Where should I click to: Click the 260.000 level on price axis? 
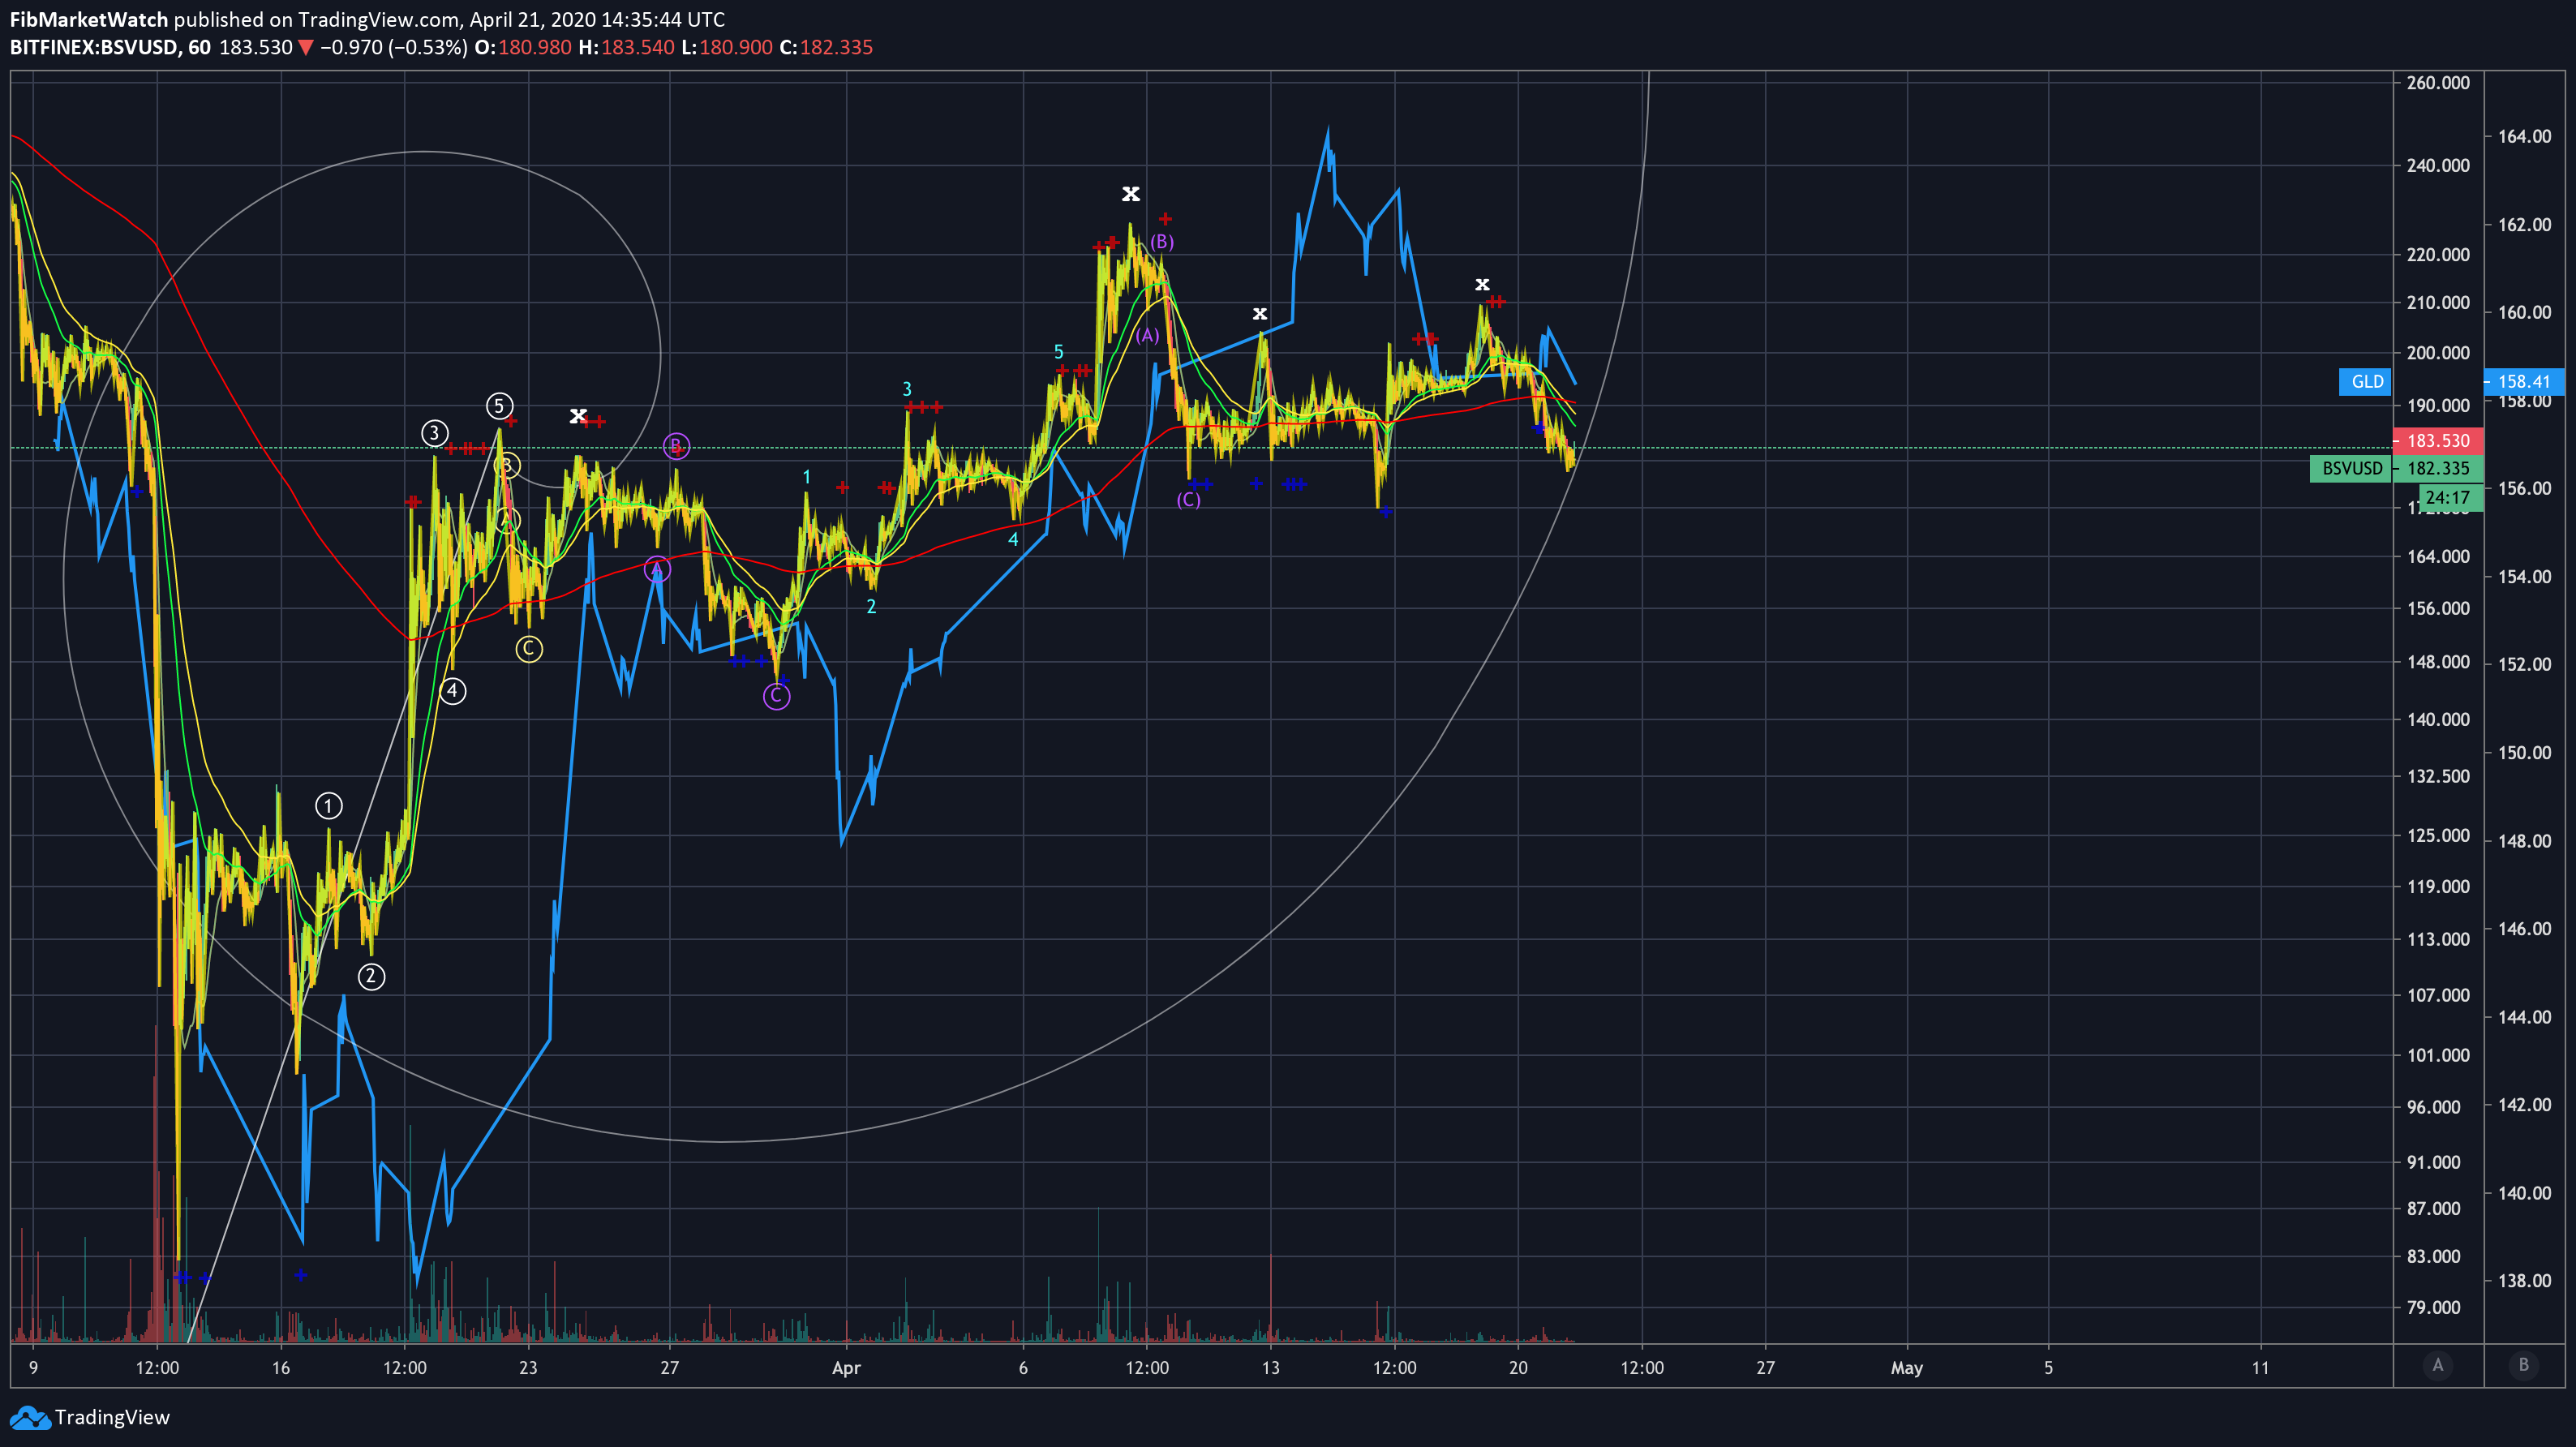[x=2437, y=83]
